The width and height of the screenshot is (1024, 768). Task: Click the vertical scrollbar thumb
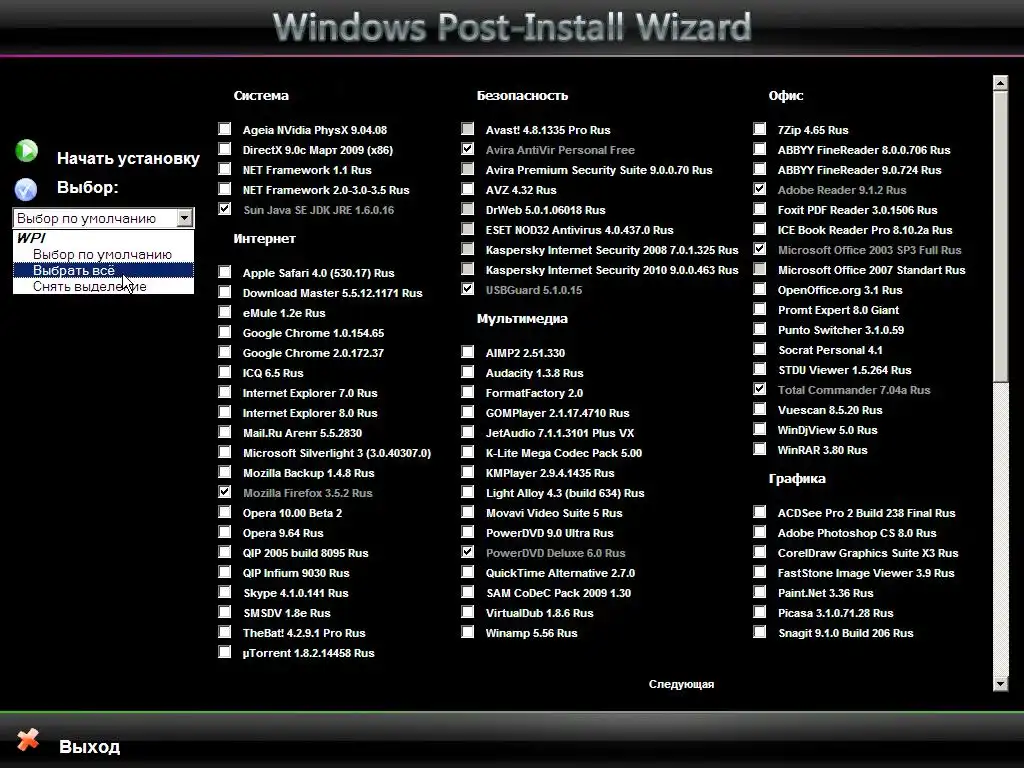1000,235
